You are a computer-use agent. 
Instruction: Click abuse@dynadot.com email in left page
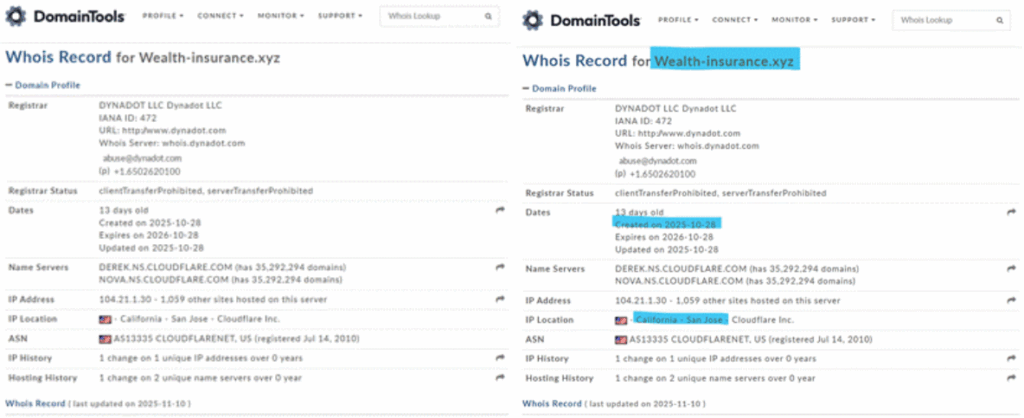tap(142, 158)
